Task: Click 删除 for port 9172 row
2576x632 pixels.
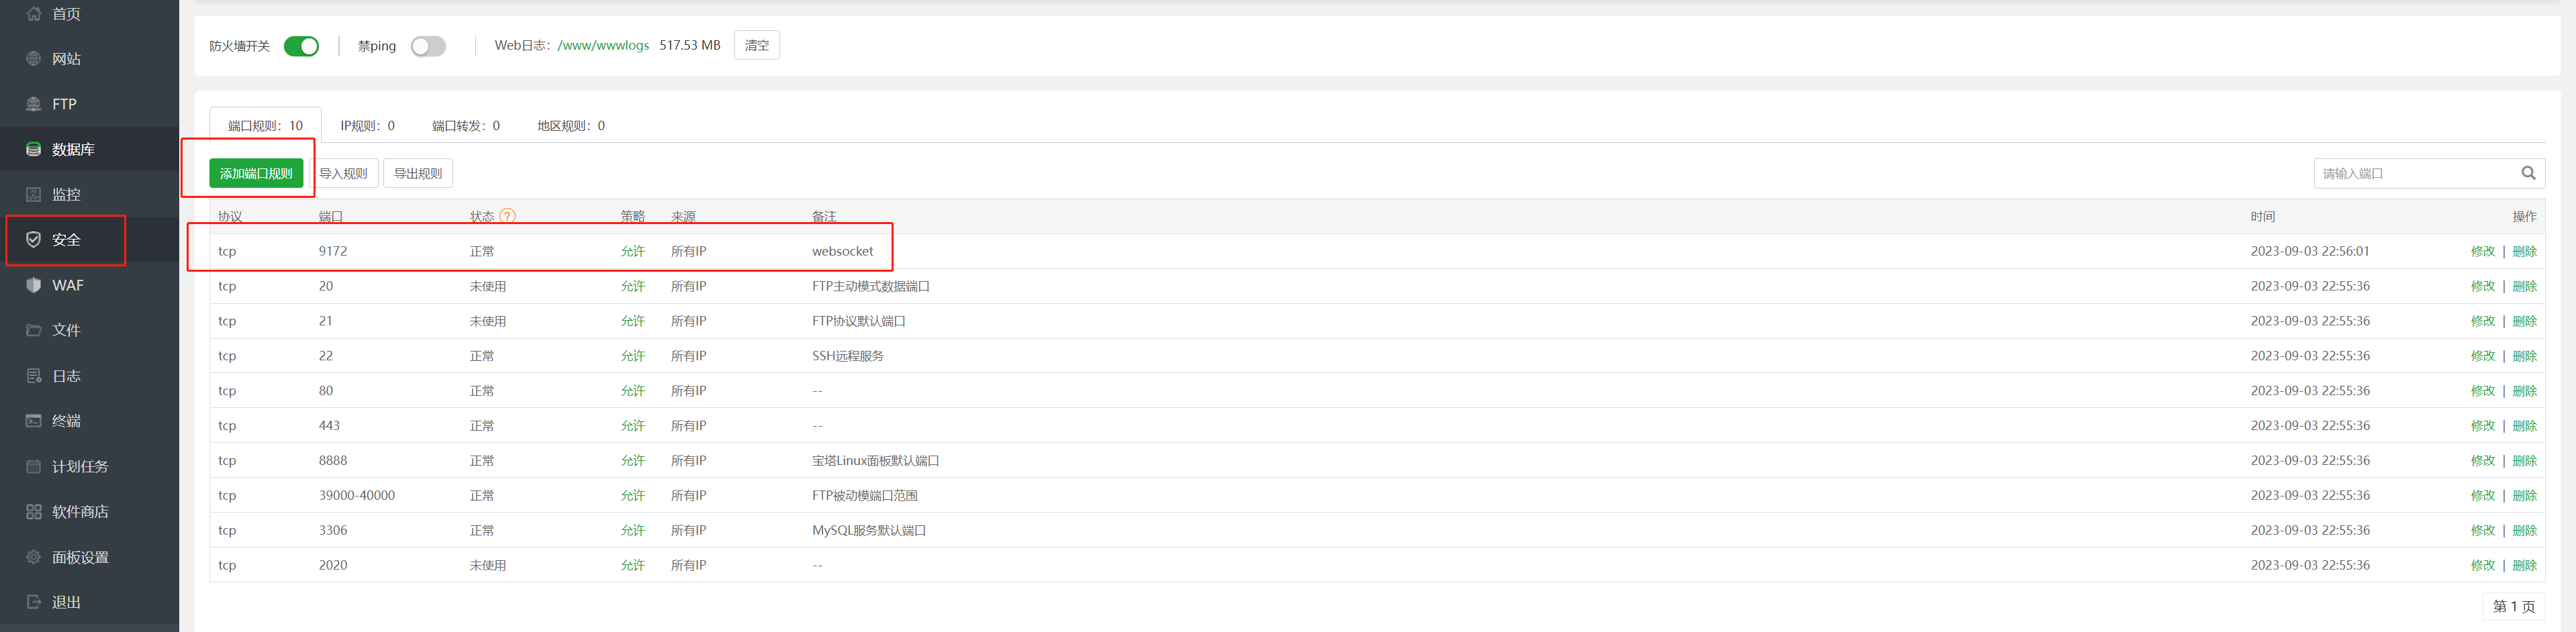Action: (x=2524, y=251)
